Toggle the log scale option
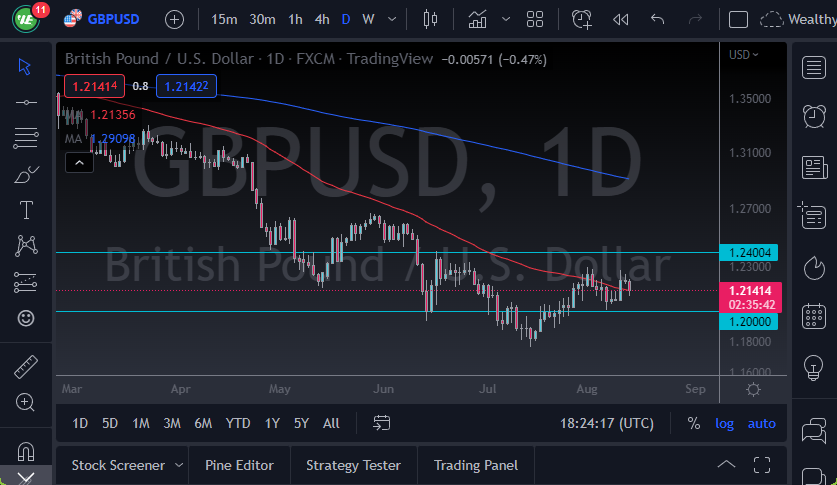The height and width of the screenshot is (485, 837). [724, 423]
